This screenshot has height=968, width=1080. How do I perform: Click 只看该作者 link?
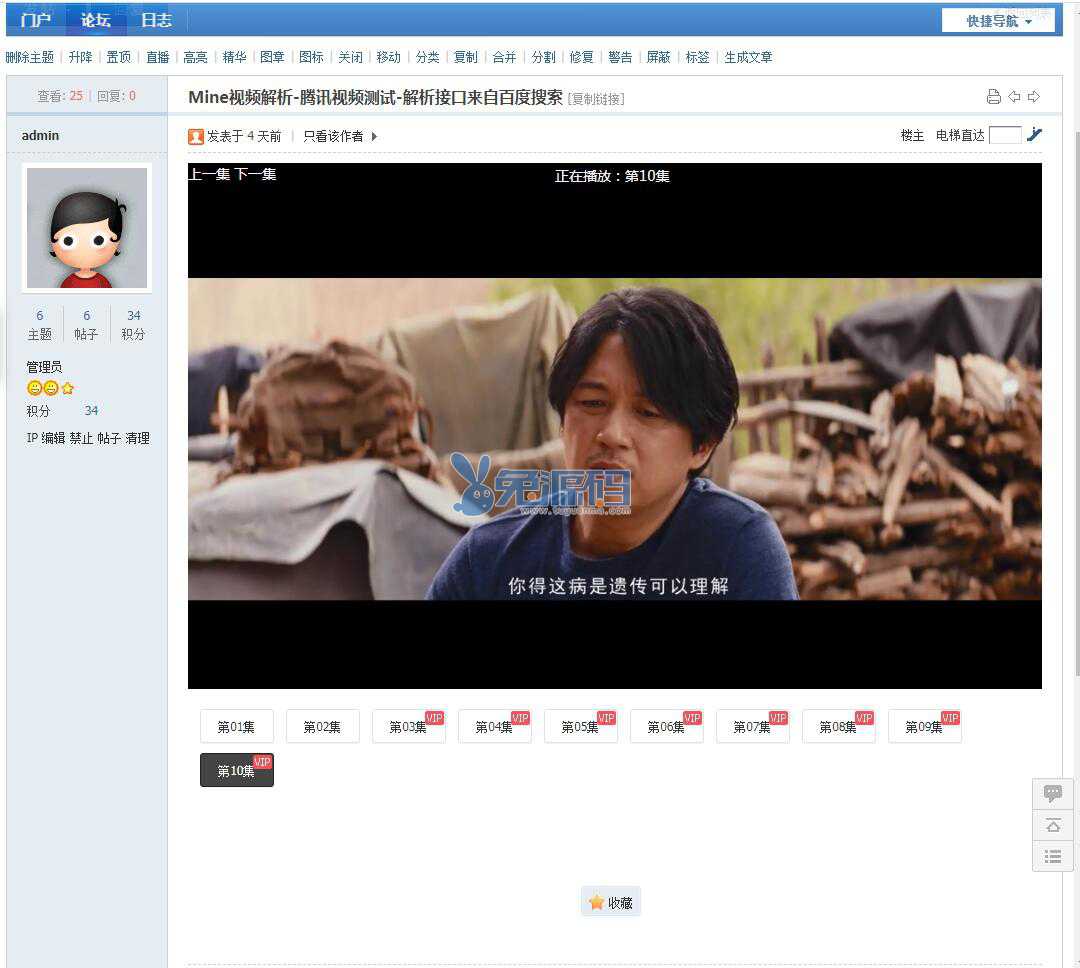[333, 136]
